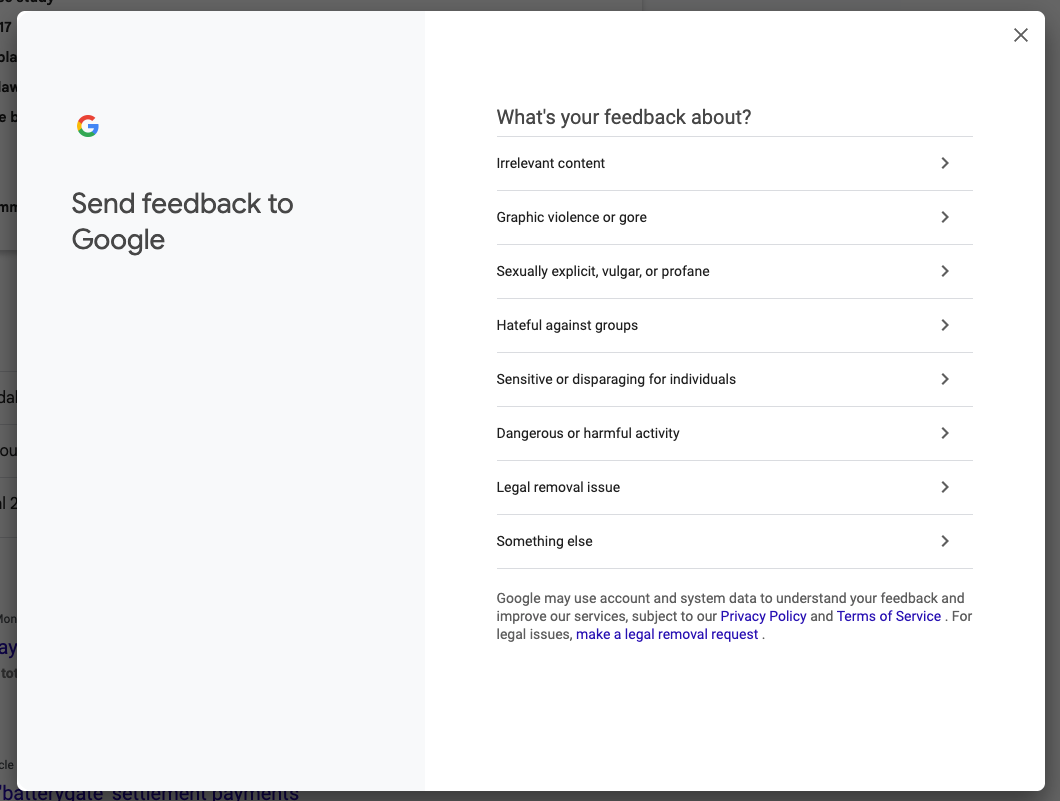Choose Graphic violence or gore option
This screenshot has width=1060, height=801.
[x=571, y=217]
